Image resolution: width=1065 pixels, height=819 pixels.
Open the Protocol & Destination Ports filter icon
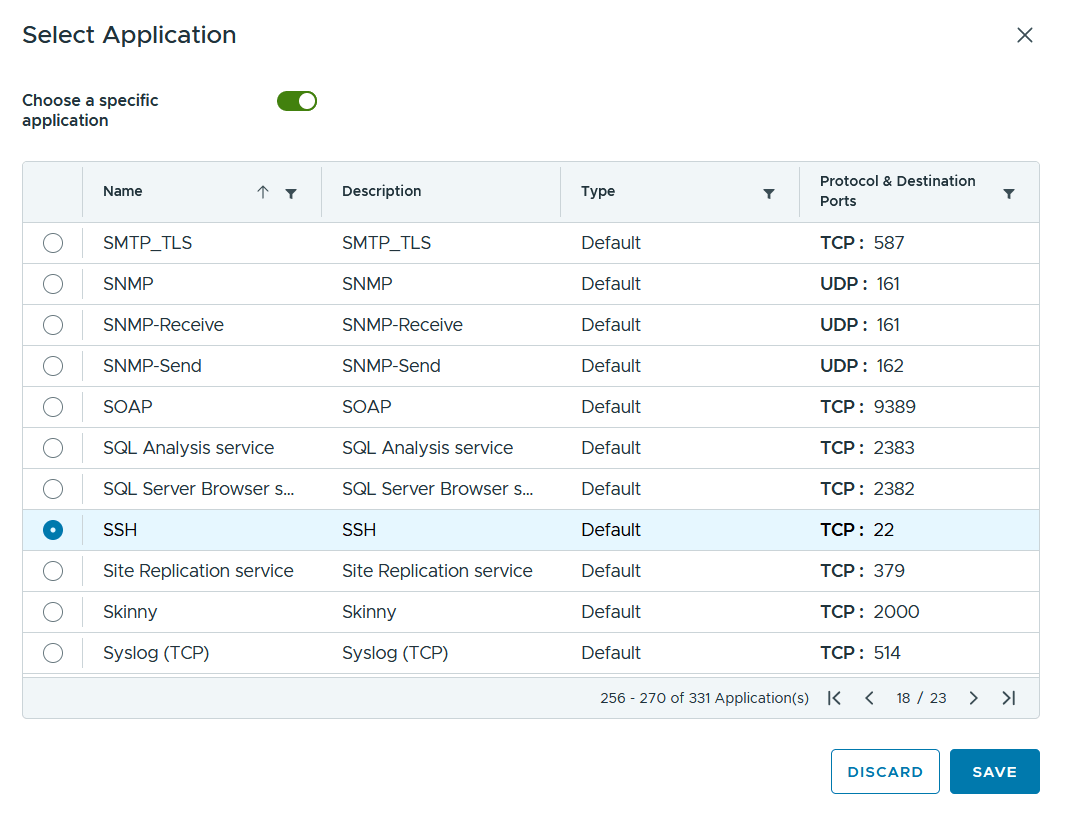1009,194
